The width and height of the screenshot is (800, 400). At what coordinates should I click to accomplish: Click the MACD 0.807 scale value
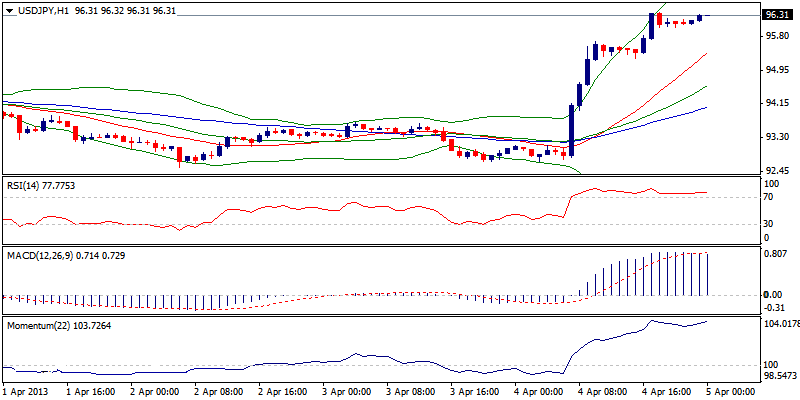point(775,254)
